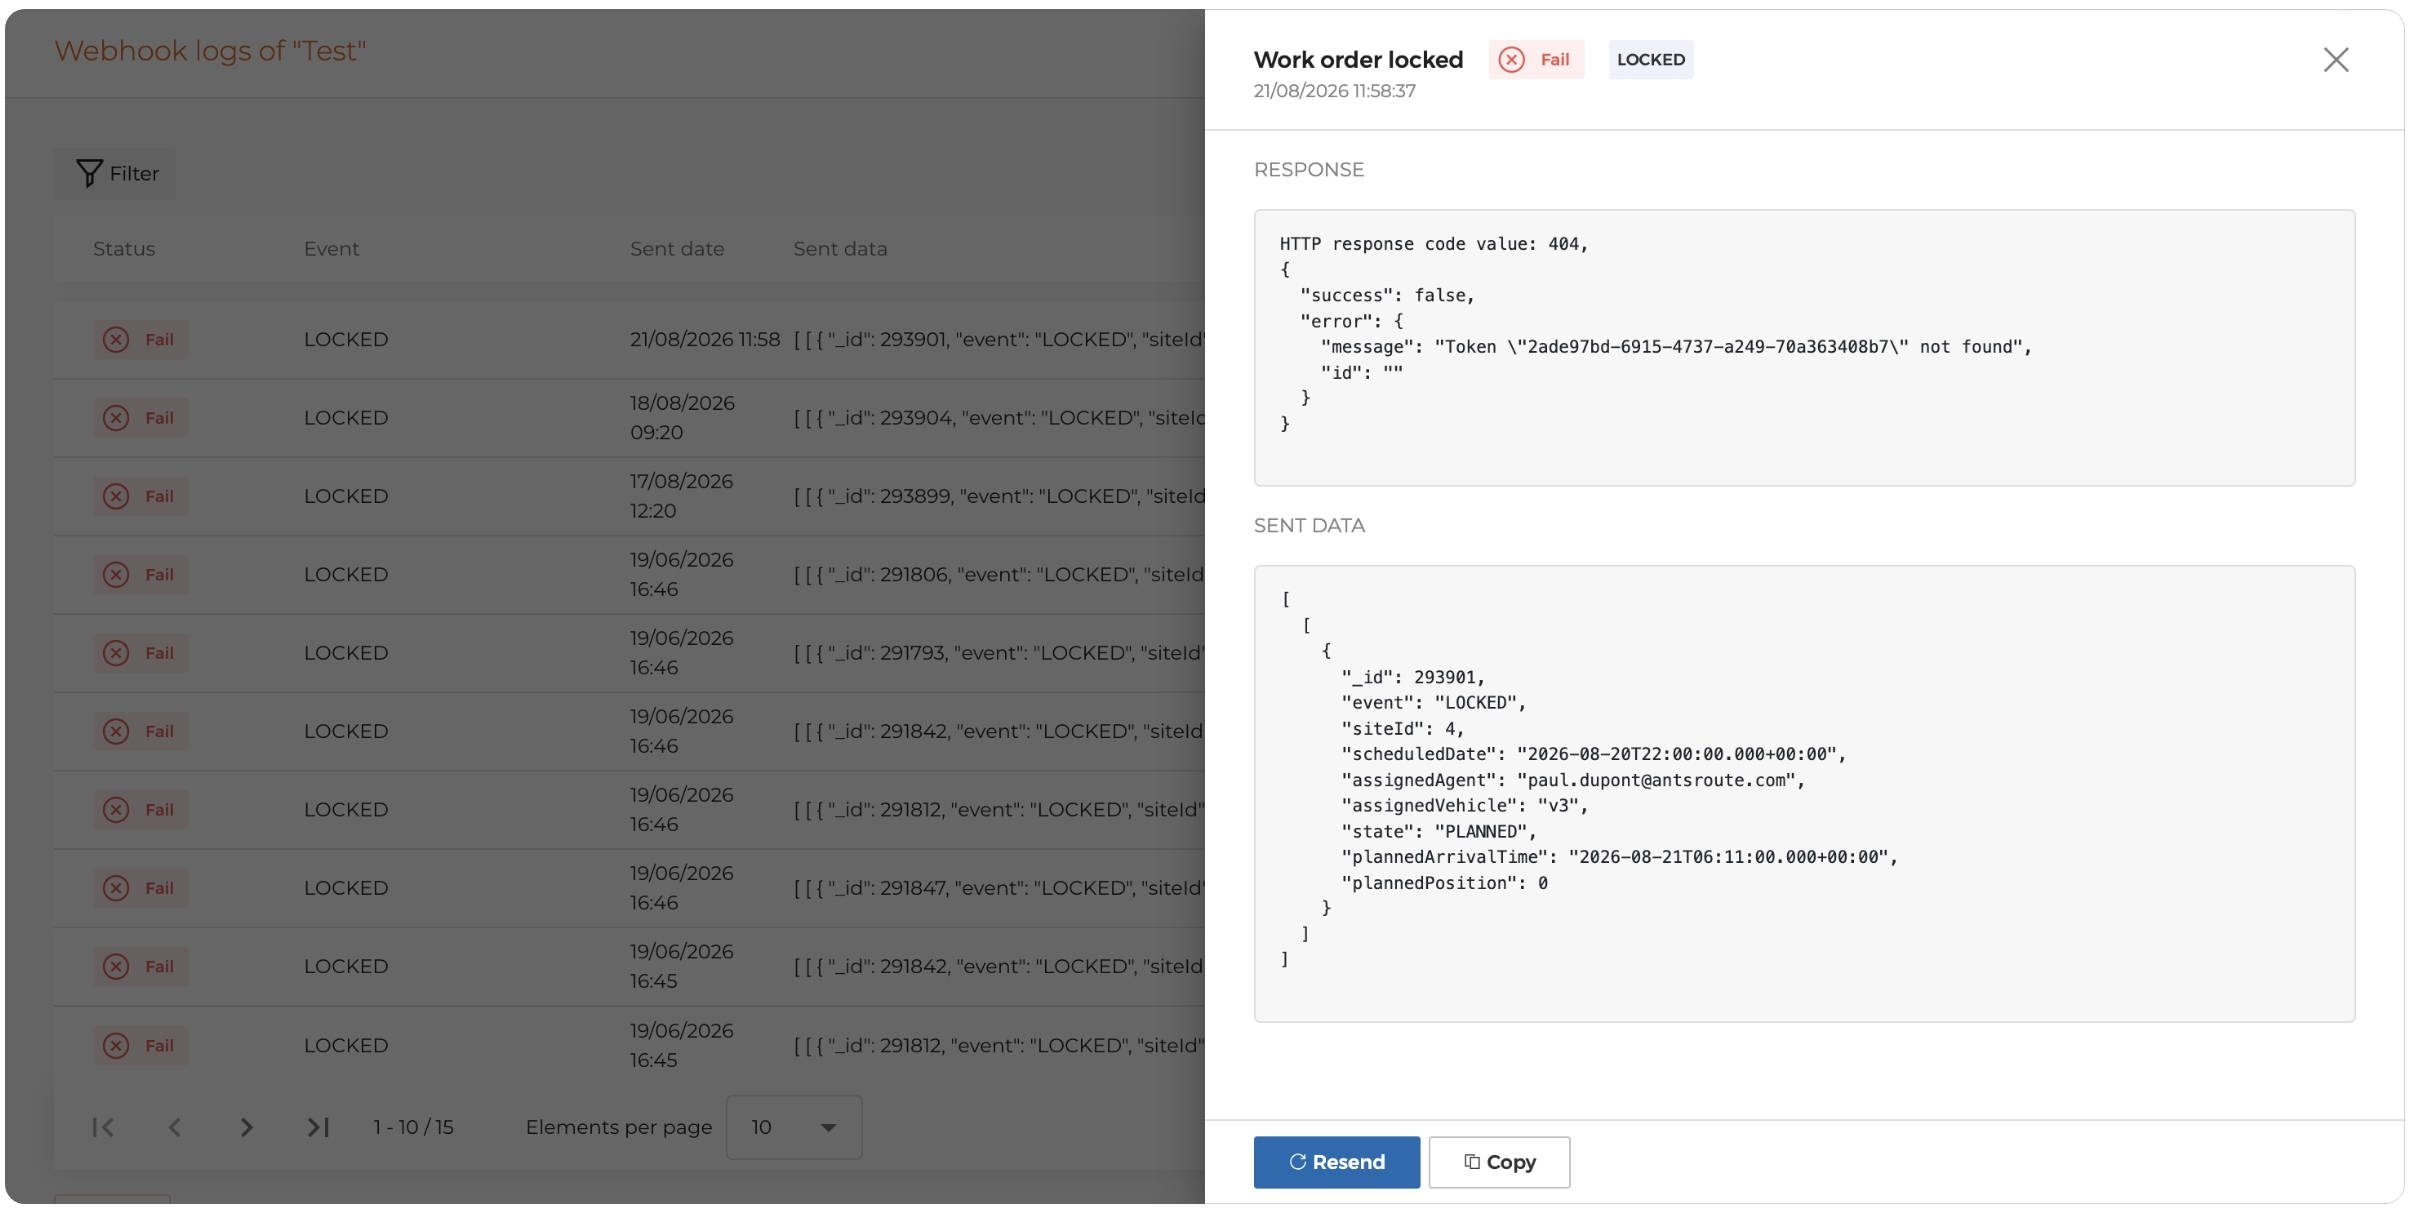
Task: Go to the first page of logs
Action: 103,1127
